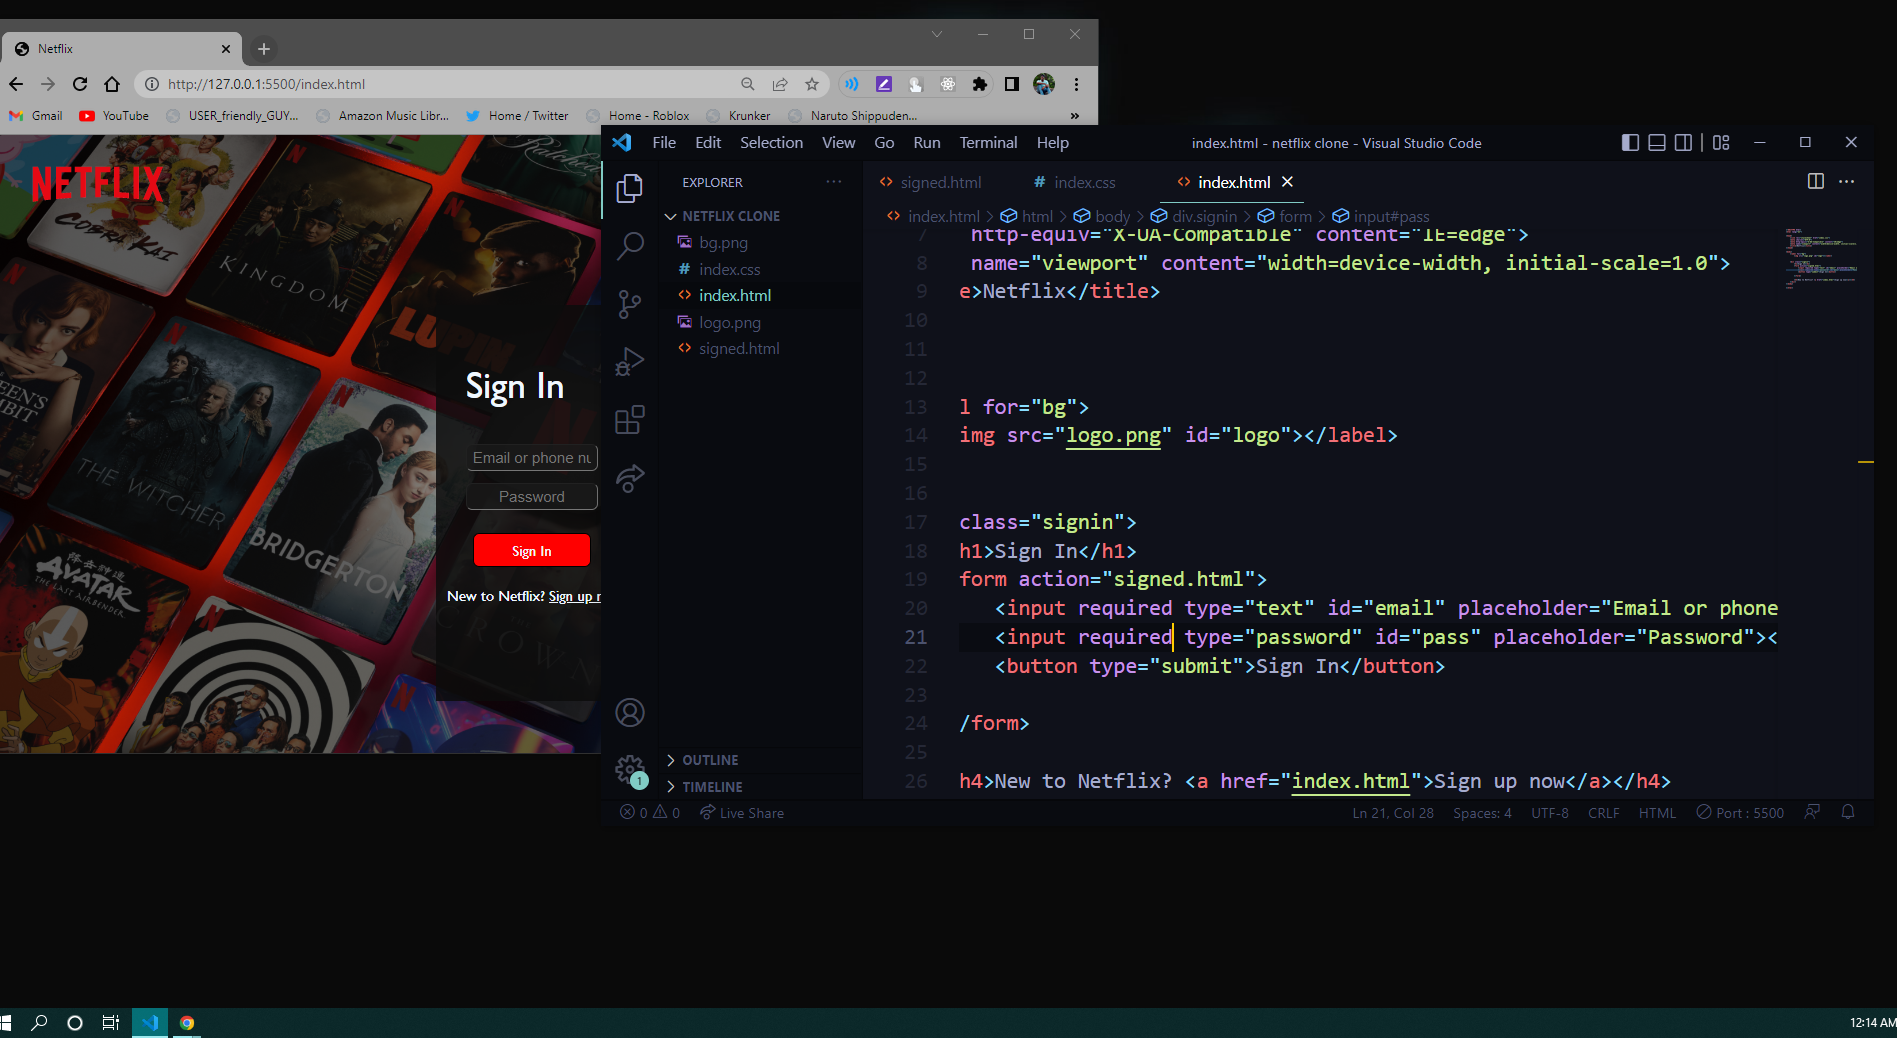
Task: Open the Sign up link on Netflix page
Action: click(573, 595)
